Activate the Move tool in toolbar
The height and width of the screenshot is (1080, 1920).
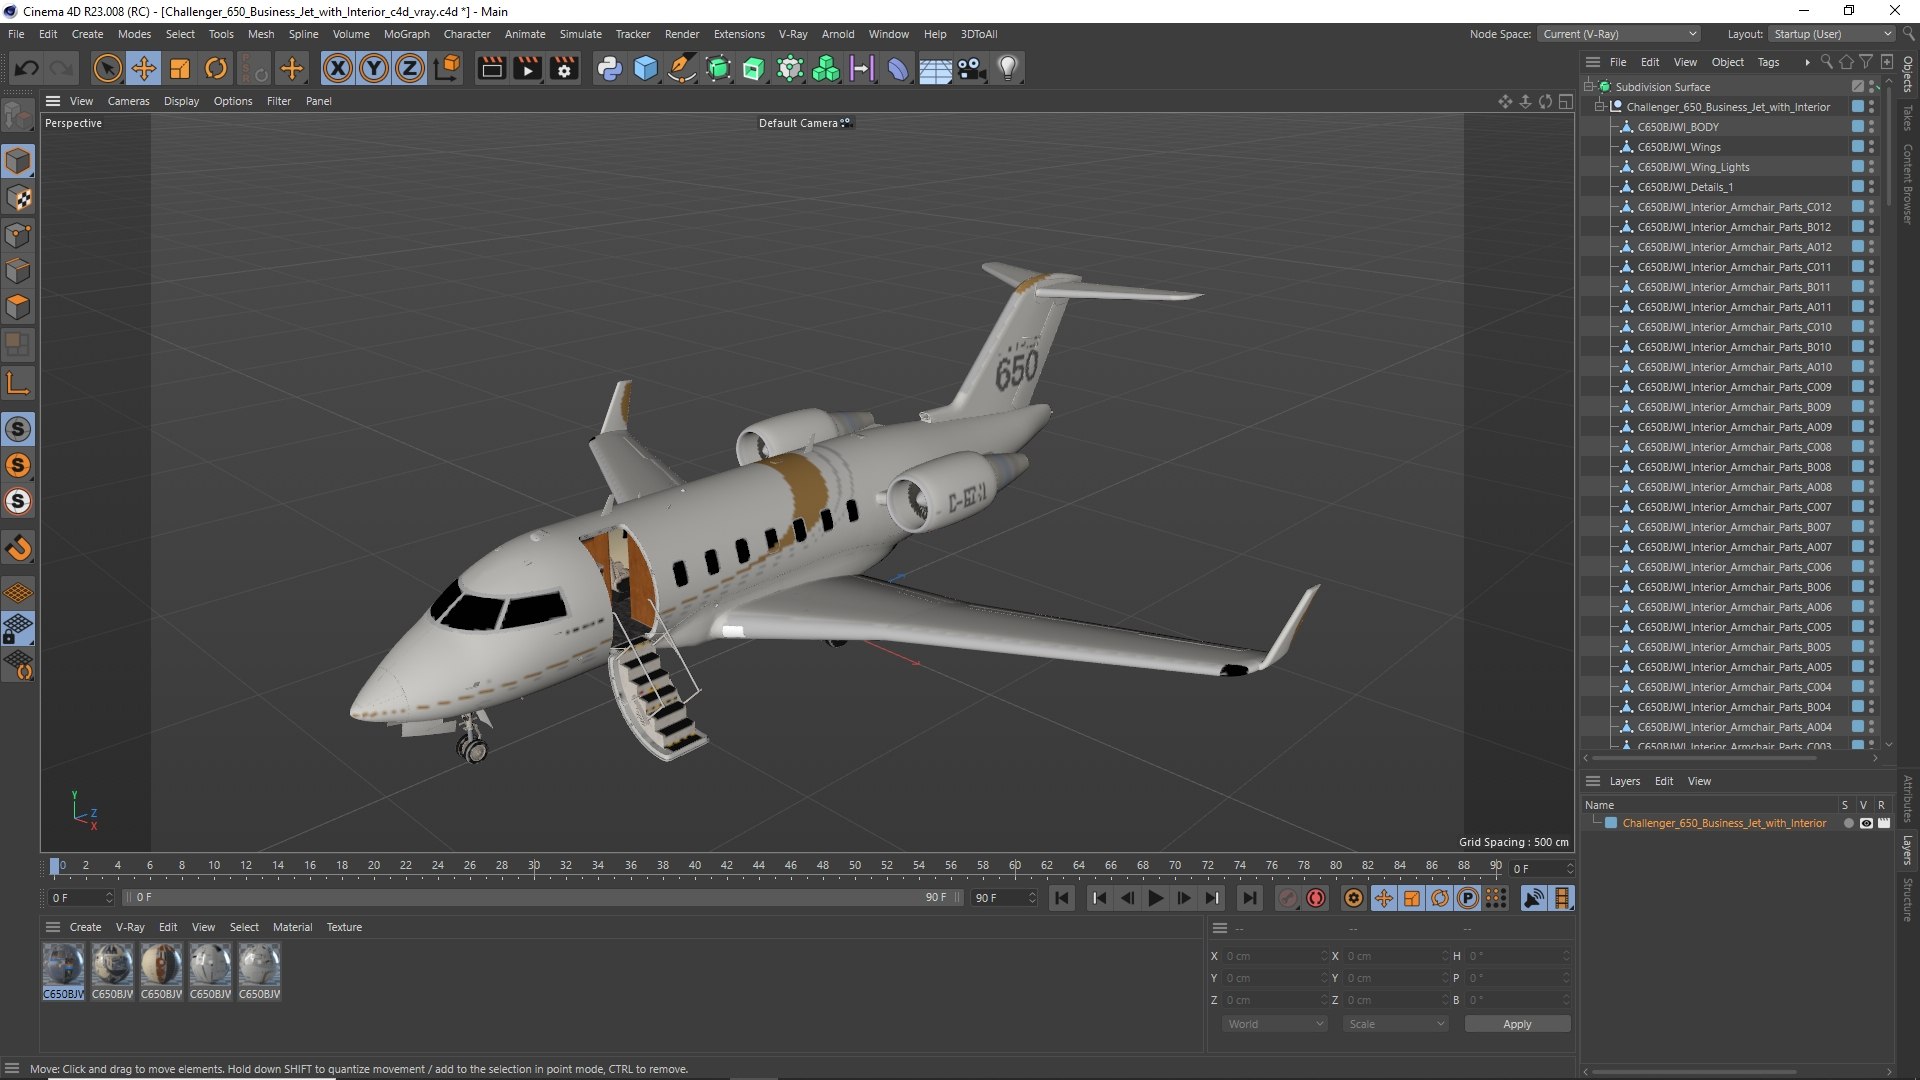click(x=144, y=68)
